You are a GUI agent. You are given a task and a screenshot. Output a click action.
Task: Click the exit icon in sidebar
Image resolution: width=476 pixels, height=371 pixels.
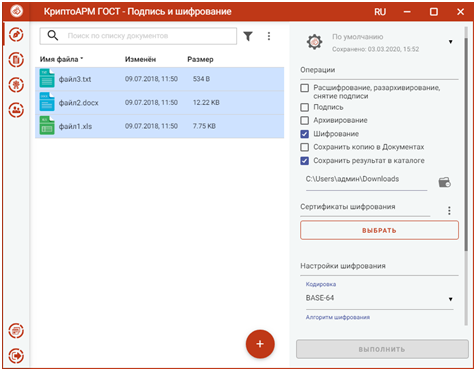[16, 355]
